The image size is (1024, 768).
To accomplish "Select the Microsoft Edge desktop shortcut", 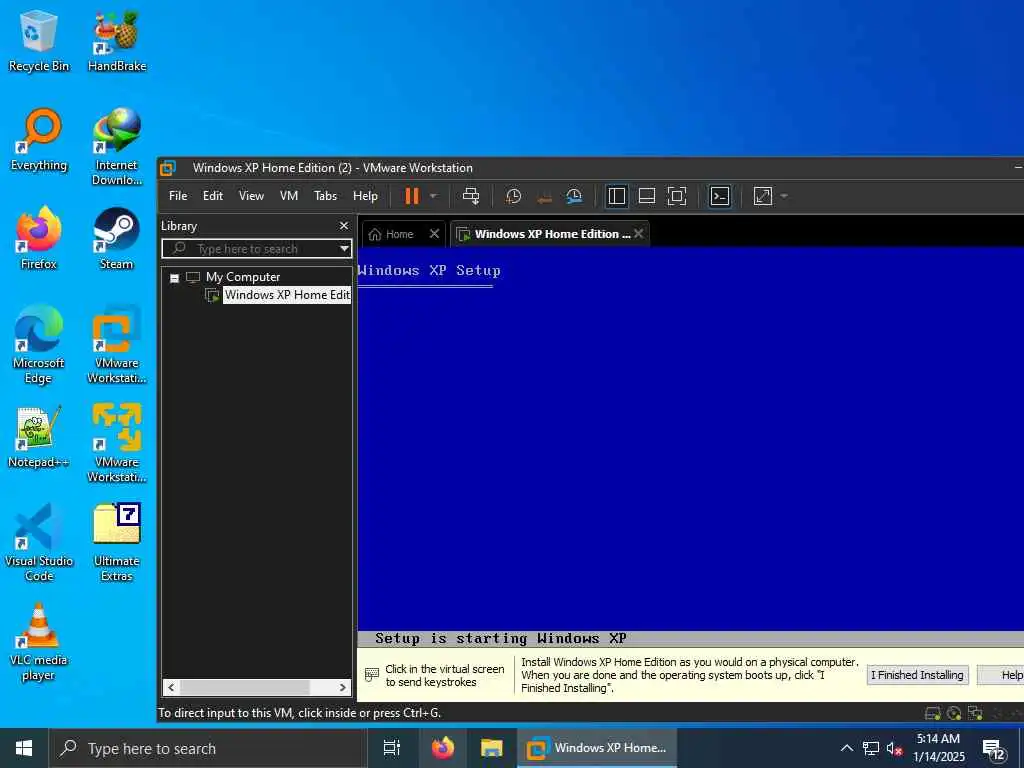I will point(39,344).
